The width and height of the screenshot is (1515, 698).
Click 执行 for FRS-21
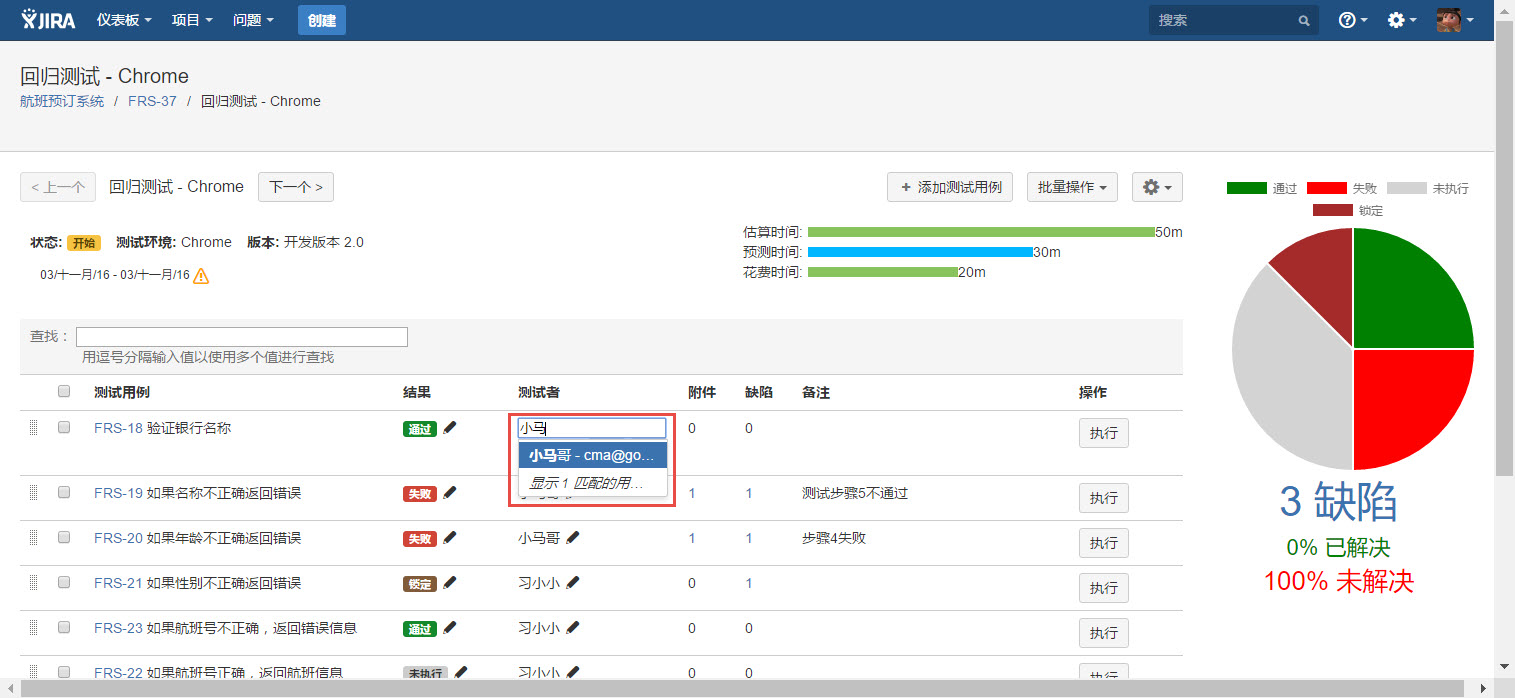1104,588
